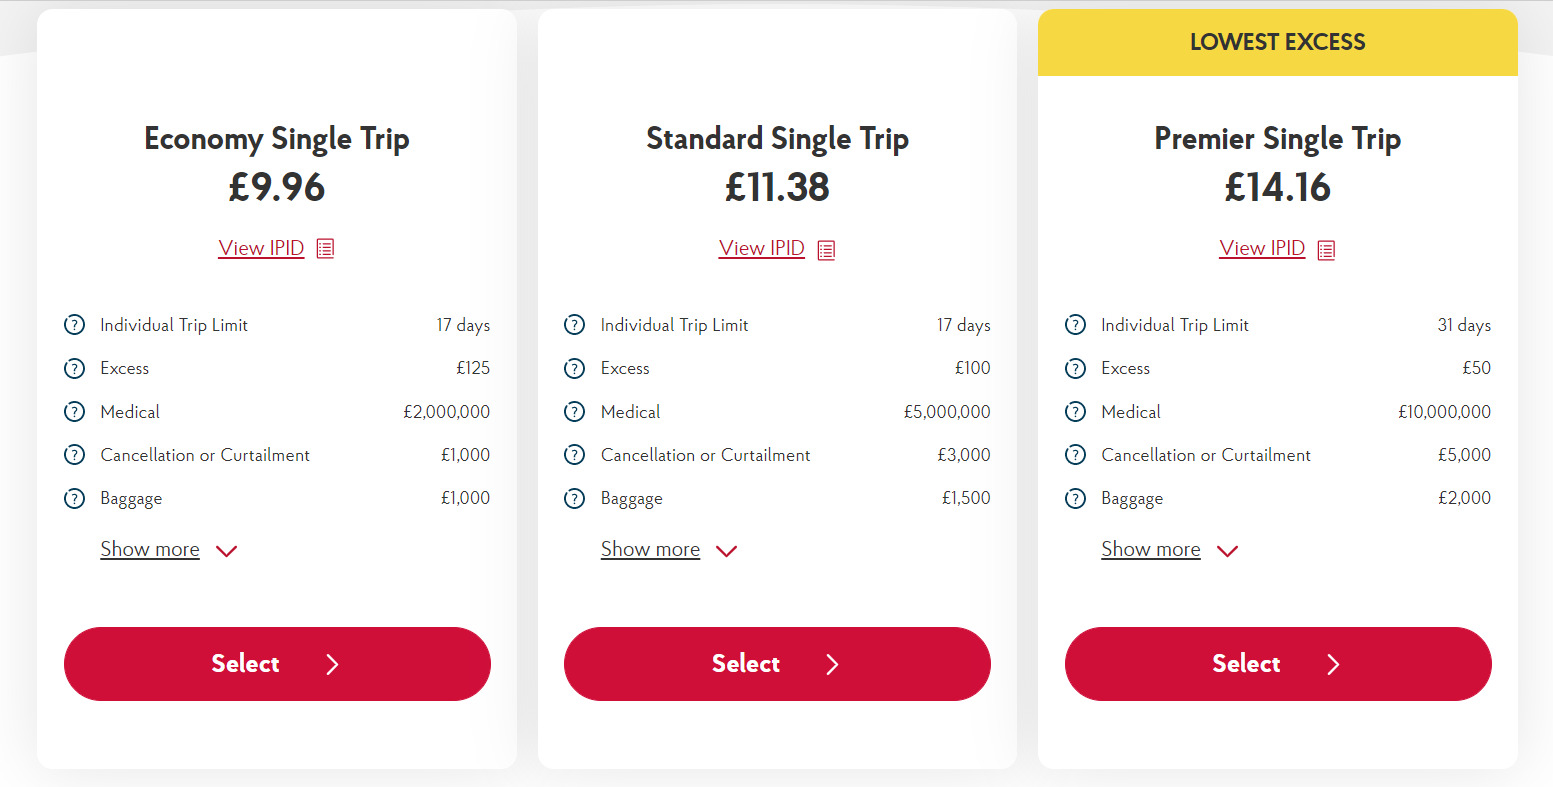
Task: Select the Premier Single Trip plan
Action: pos(1278,664)
